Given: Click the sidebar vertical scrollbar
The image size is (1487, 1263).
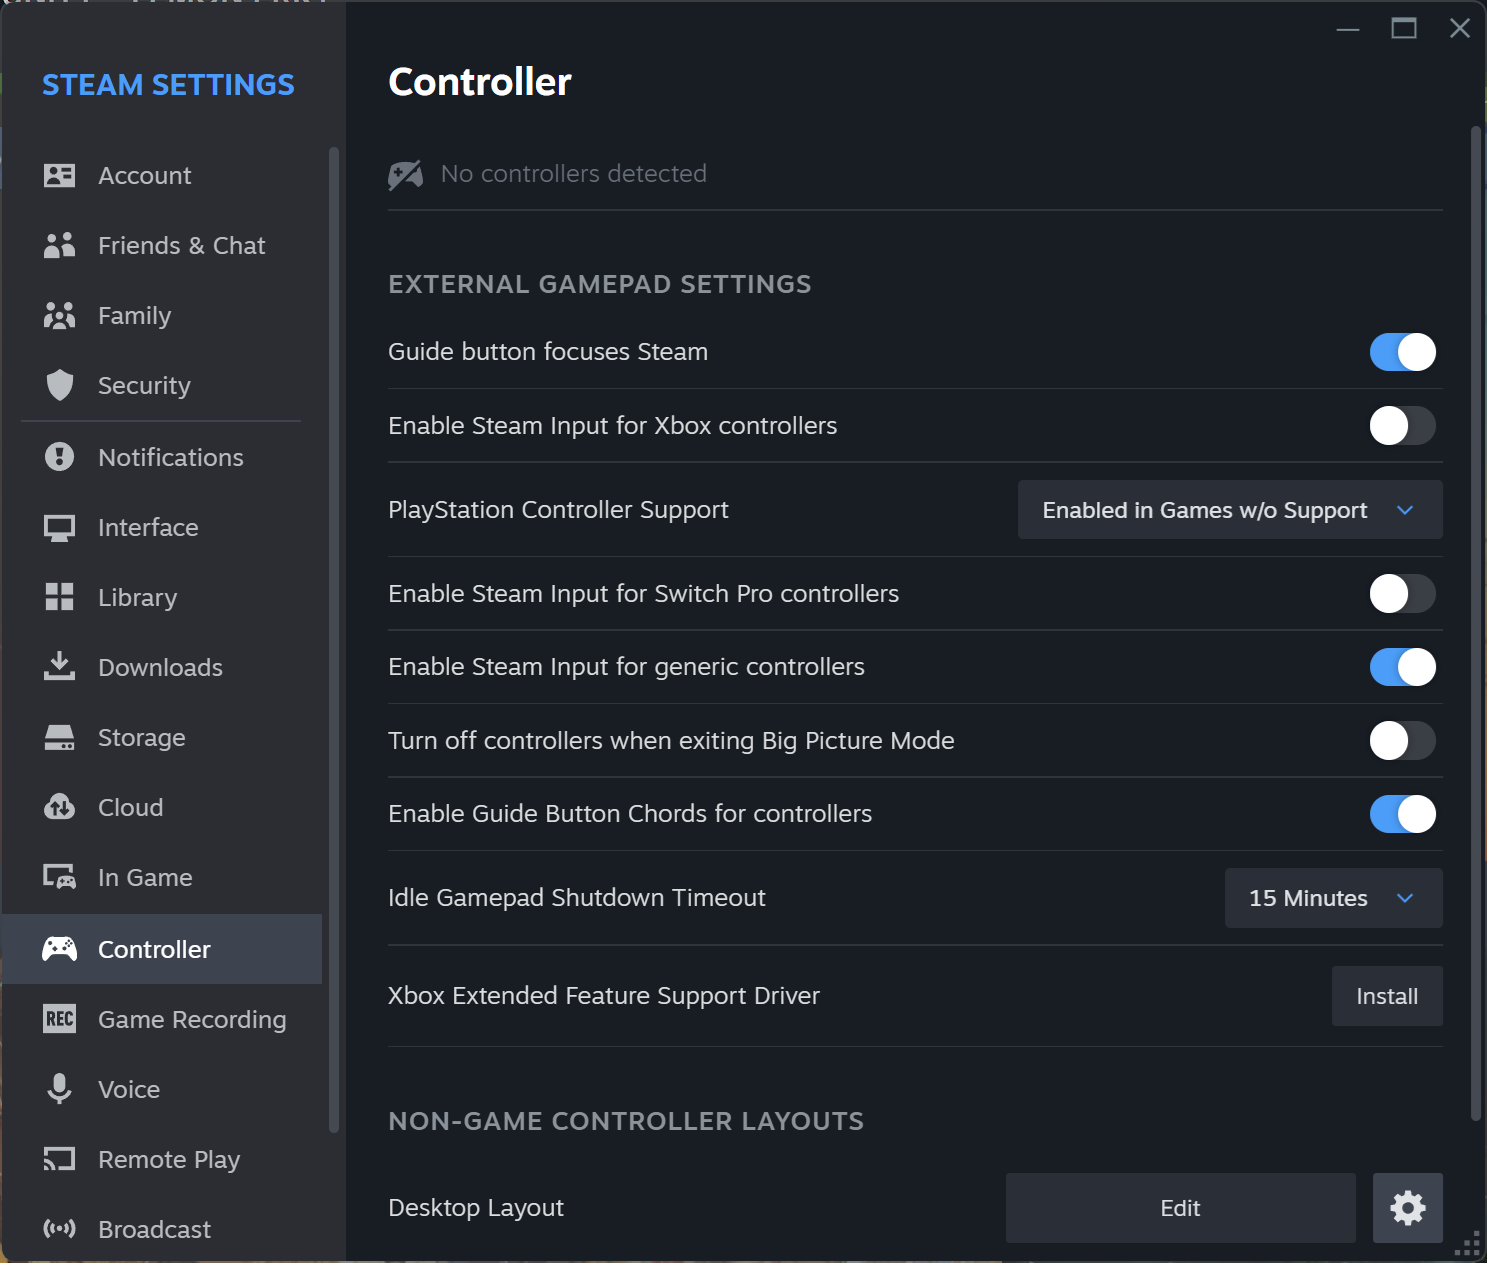Looking at the screenshot, I should click(334, 640).
